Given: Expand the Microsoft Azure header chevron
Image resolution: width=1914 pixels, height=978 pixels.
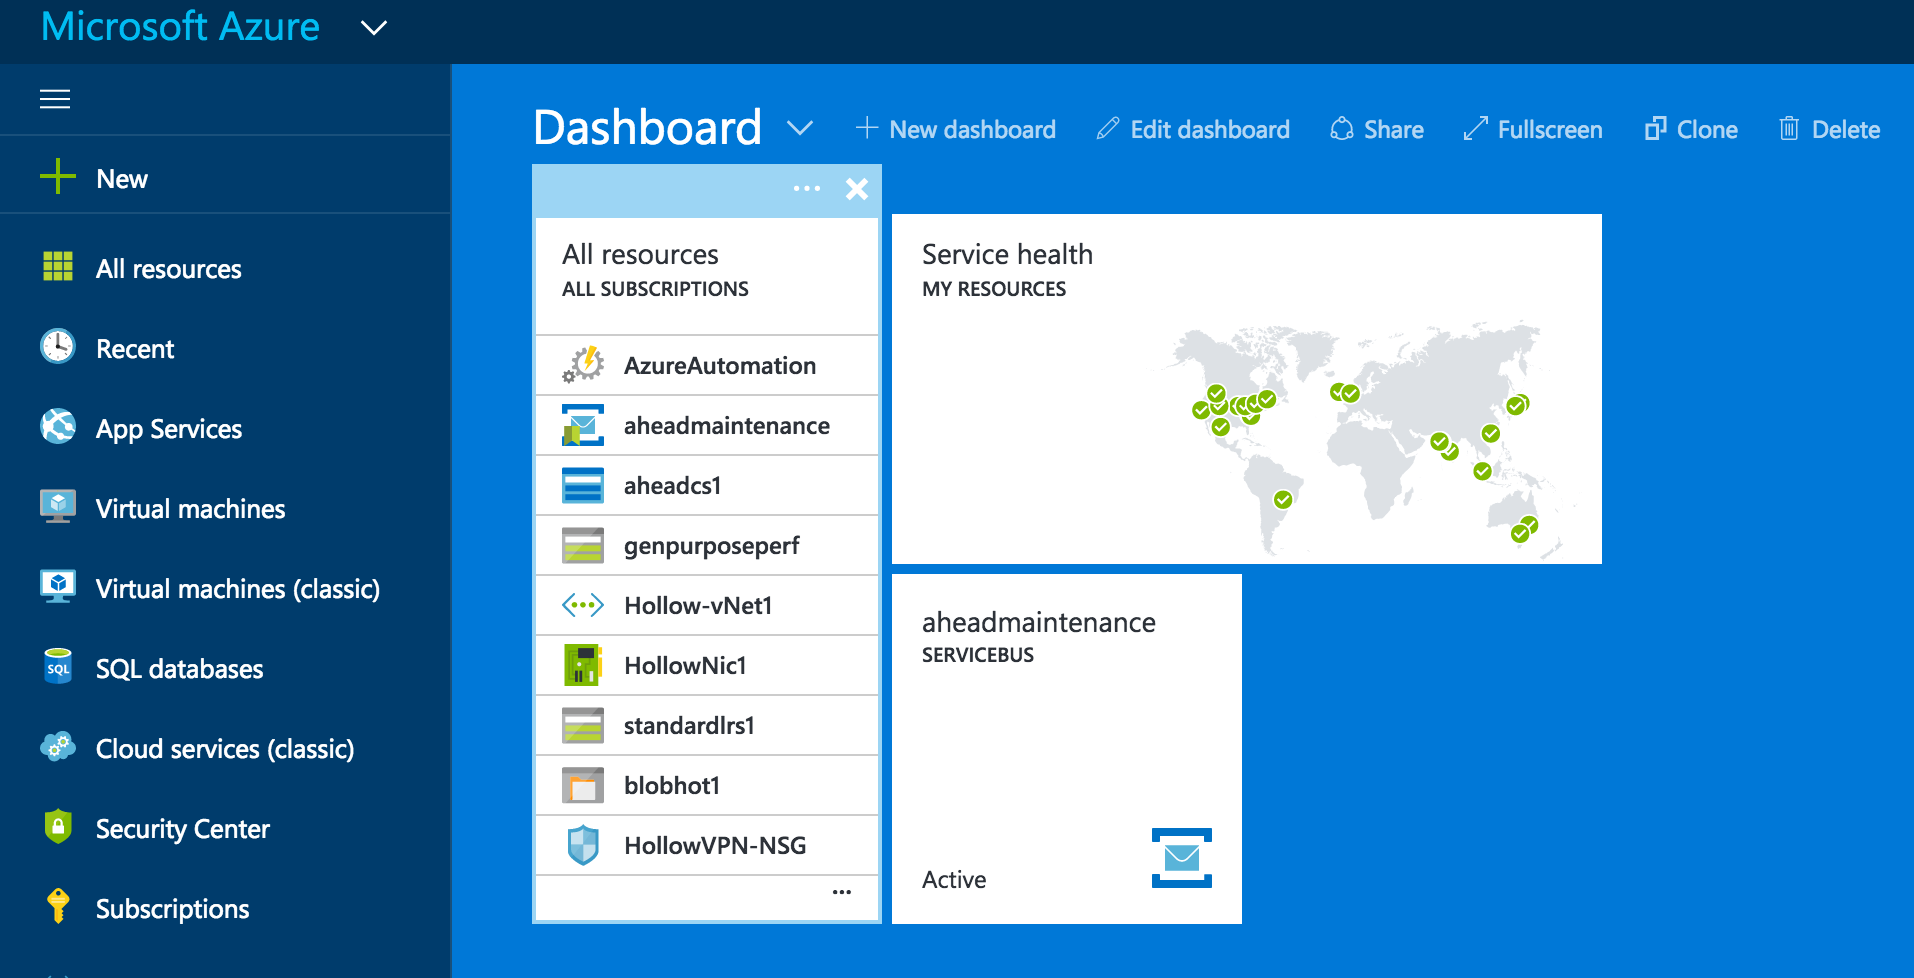Looking at the screenshot, I should pos(373,28).
